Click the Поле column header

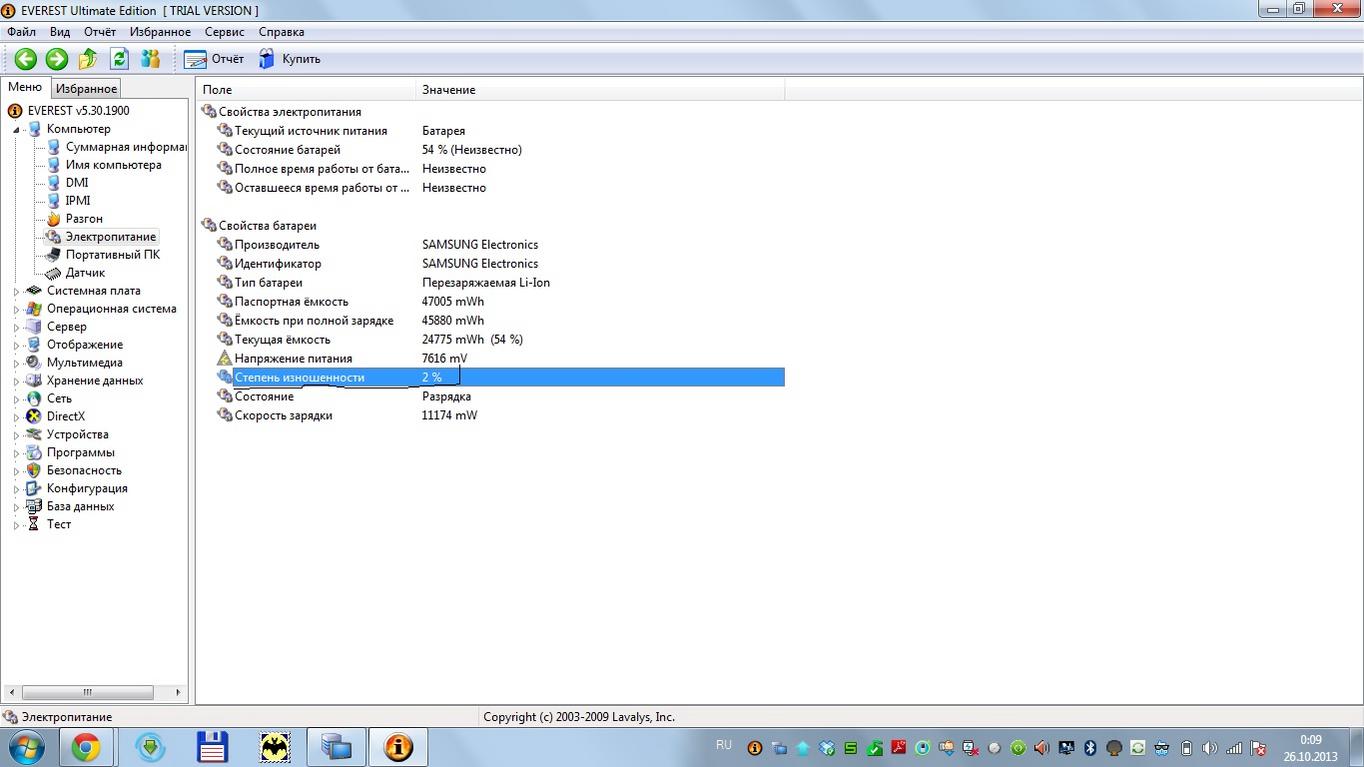pos(306,90)
